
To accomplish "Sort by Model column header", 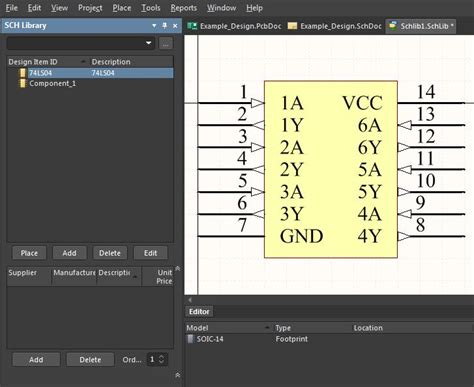I will (x=228, y=328).
